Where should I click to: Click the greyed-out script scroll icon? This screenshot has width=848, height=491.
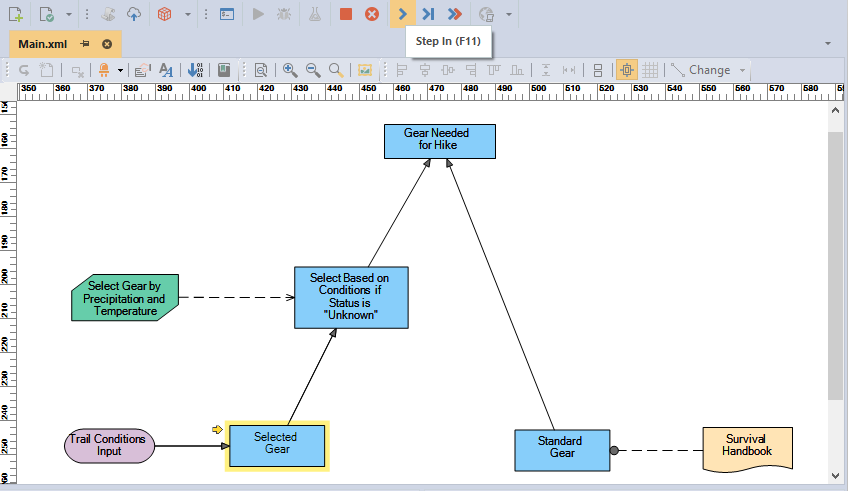click(x=108, y=14)
